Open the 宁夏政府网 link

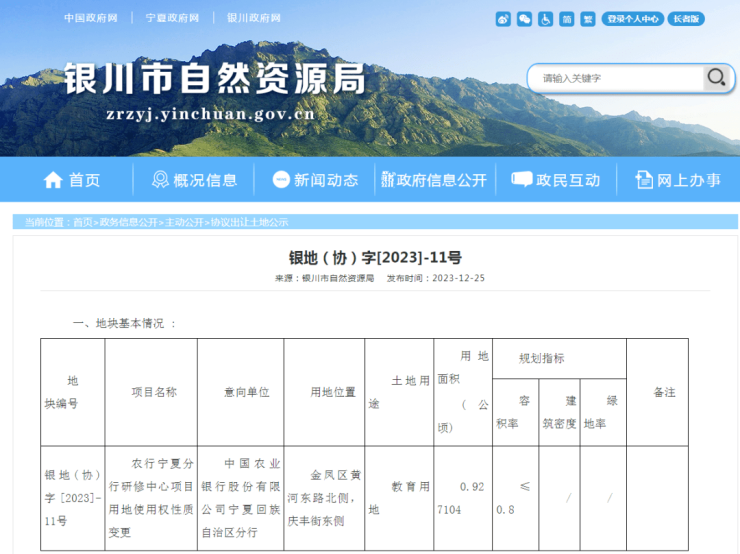pos(172,18)
